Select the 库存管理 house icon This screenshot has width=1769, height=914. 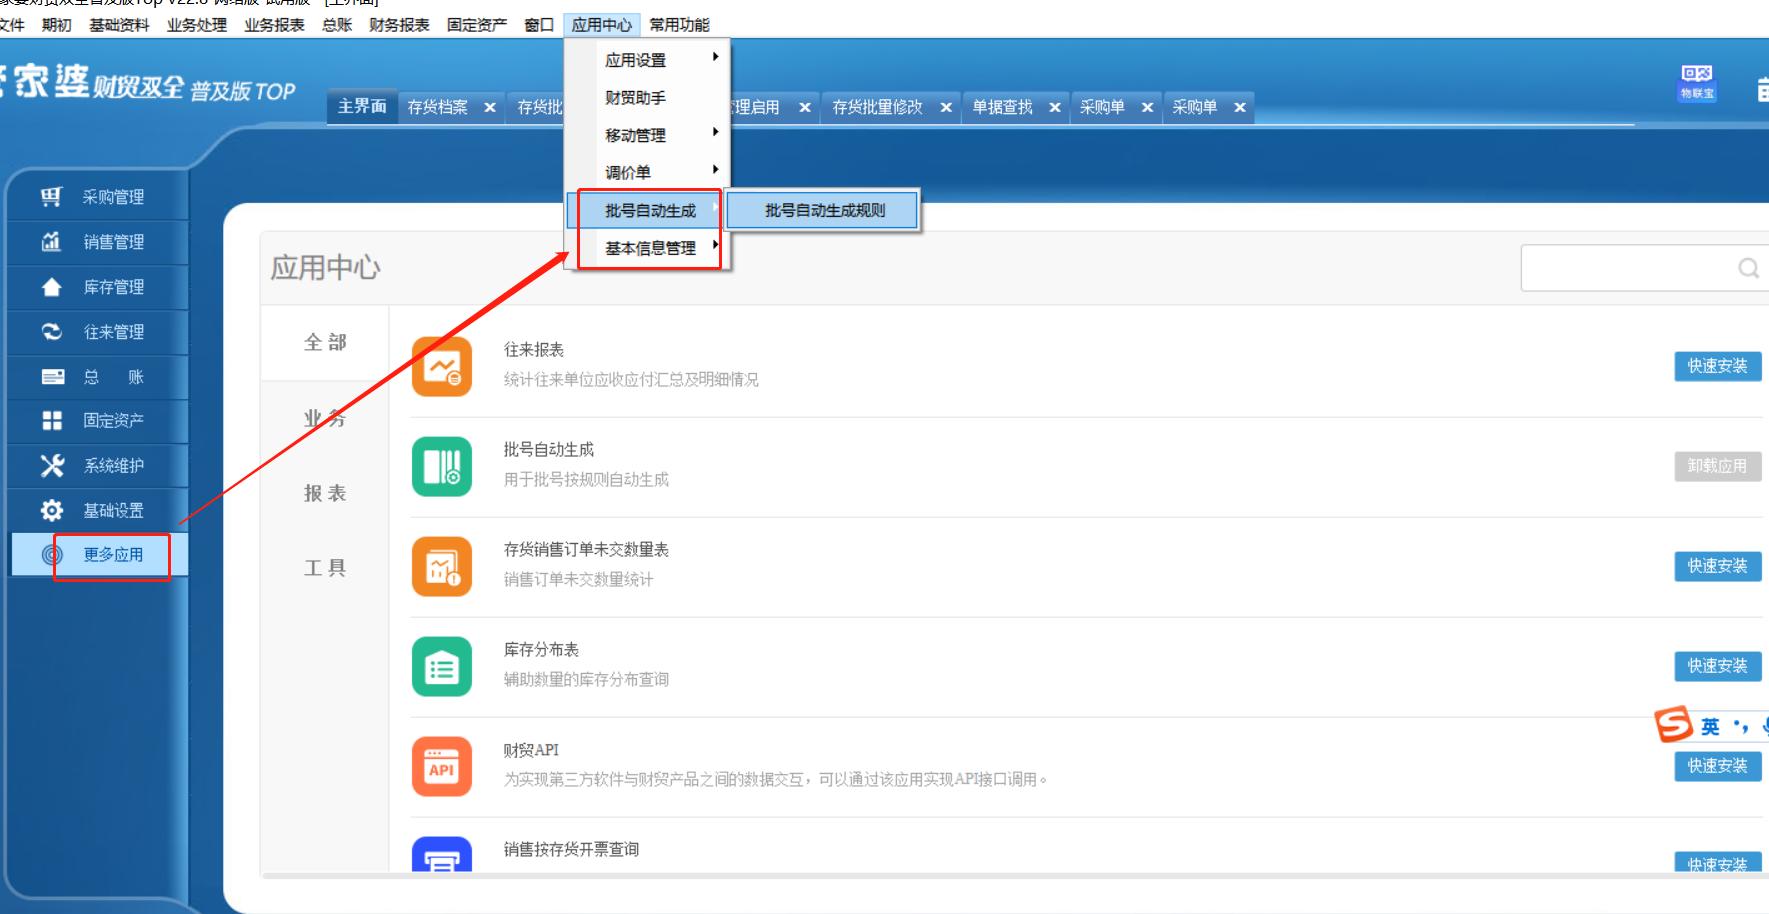click(x=51, y=287)
